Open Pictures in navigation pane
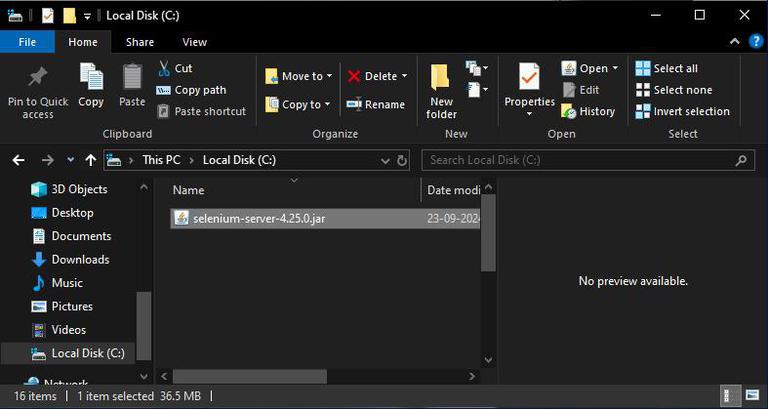This screenshot has width=768, height=409. pos(62,307)
